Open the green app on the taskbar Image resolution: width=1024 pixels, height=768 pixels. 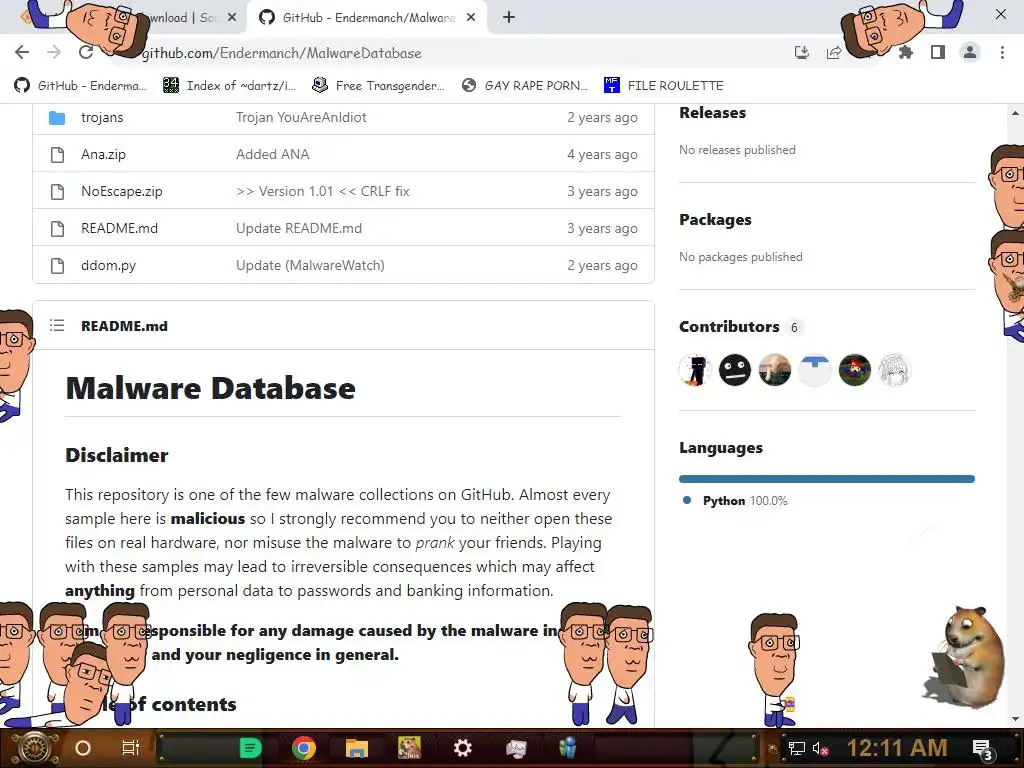pyautogui.click(x=250, y=748)
